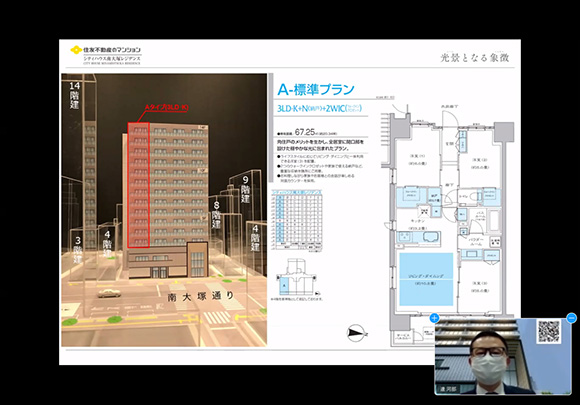Viewport: 580px width, 405px height.
Task: Click the 'シティハウス南大塚レジデンス' property name
Action: tap(112, 58)
